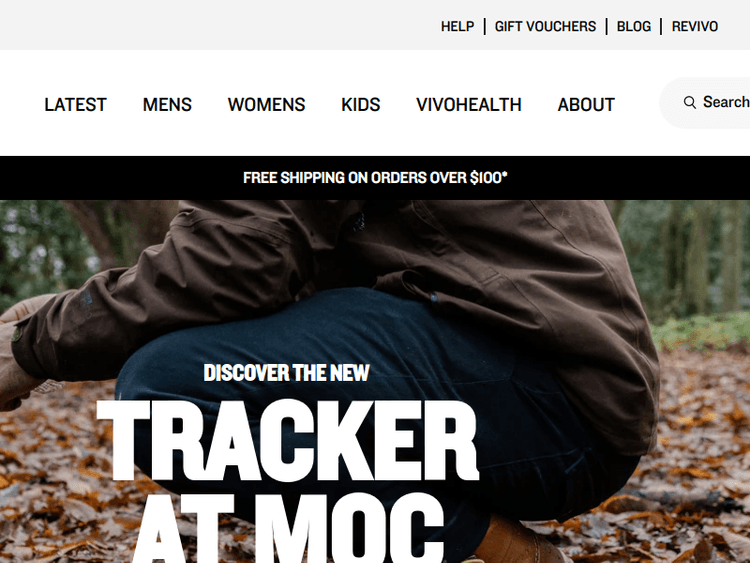Click the magnifying glass search icon
The width and height of the screenshot is (750, 563).
click(x=689, y=102)
